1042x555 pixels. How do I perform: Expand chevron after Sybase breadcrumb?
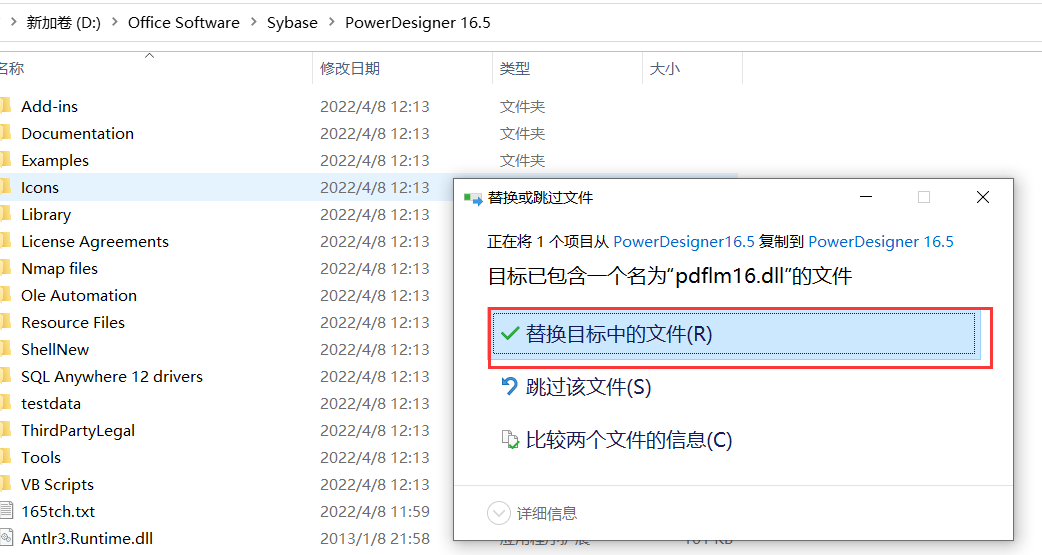point(331,23)
